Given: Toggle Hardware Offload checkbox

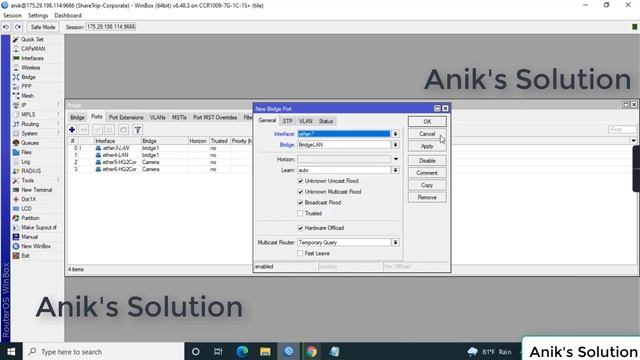Looking at the screenshot, I should [300, 228].
